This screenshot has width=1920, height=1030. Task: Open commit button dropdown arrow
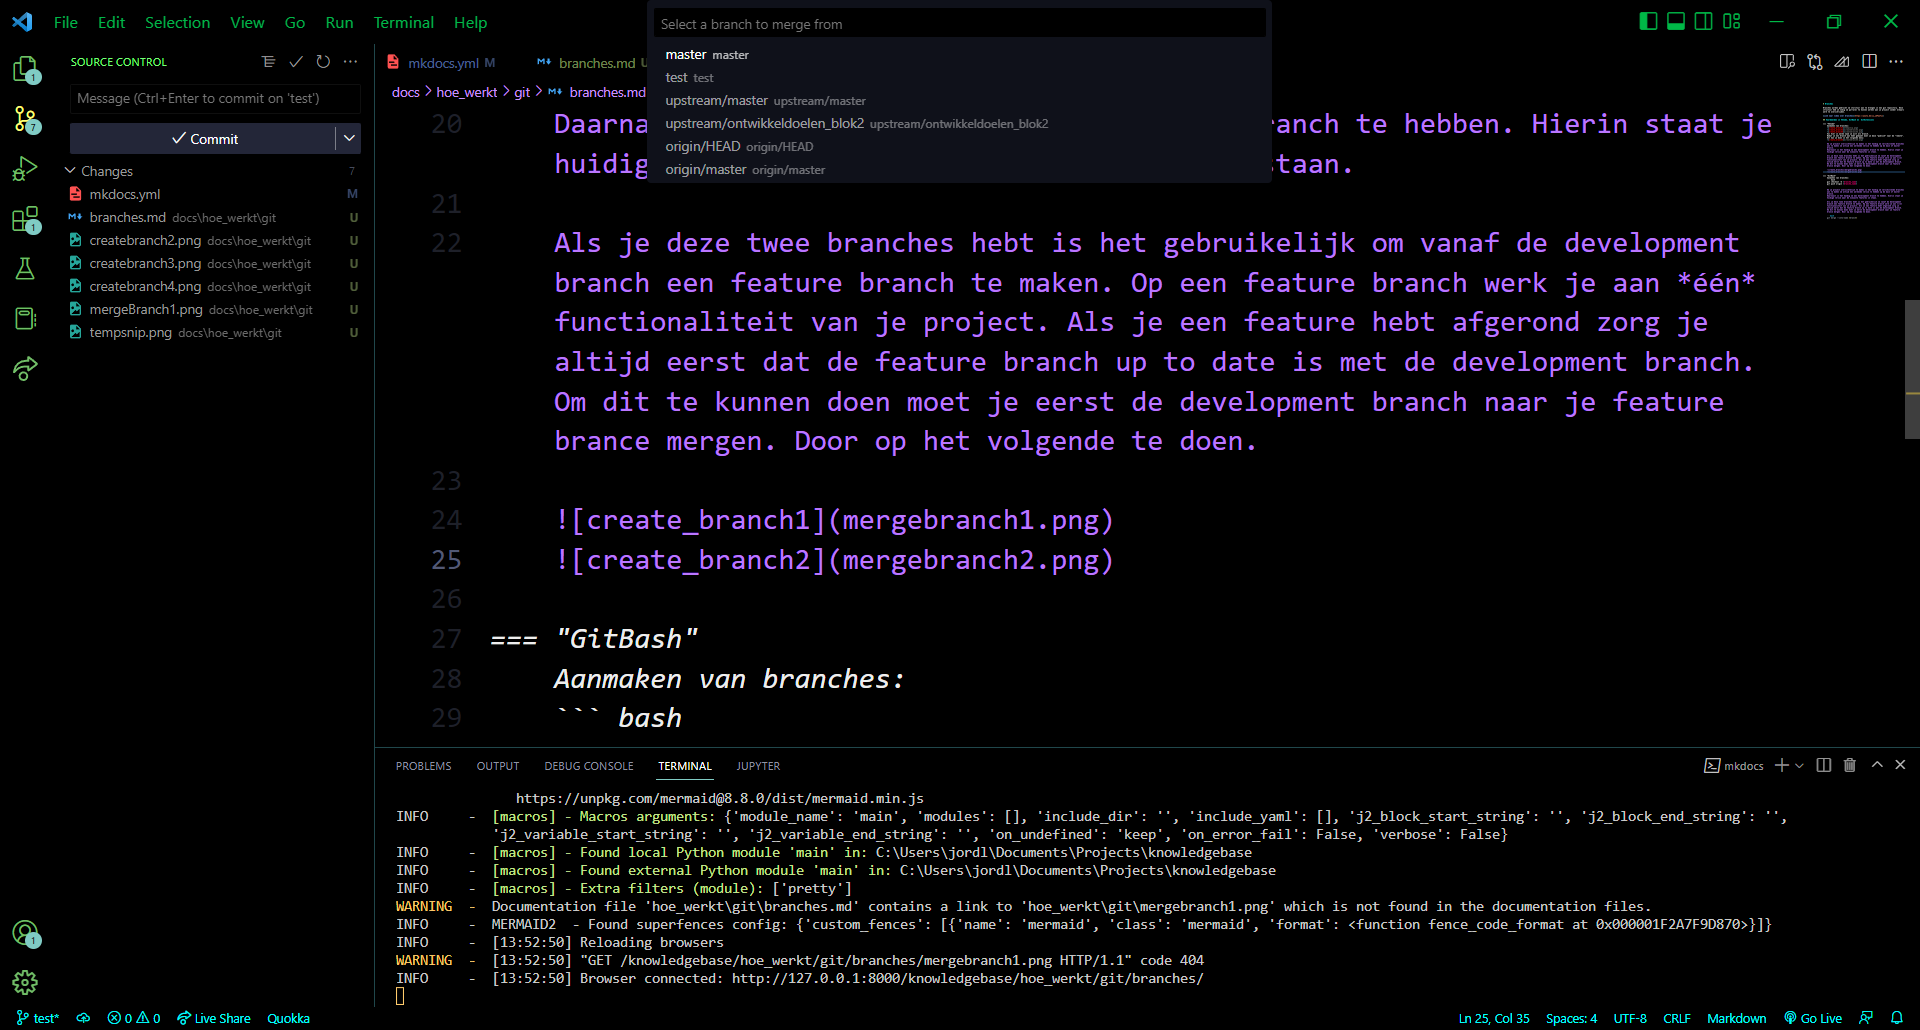[349, 138]
